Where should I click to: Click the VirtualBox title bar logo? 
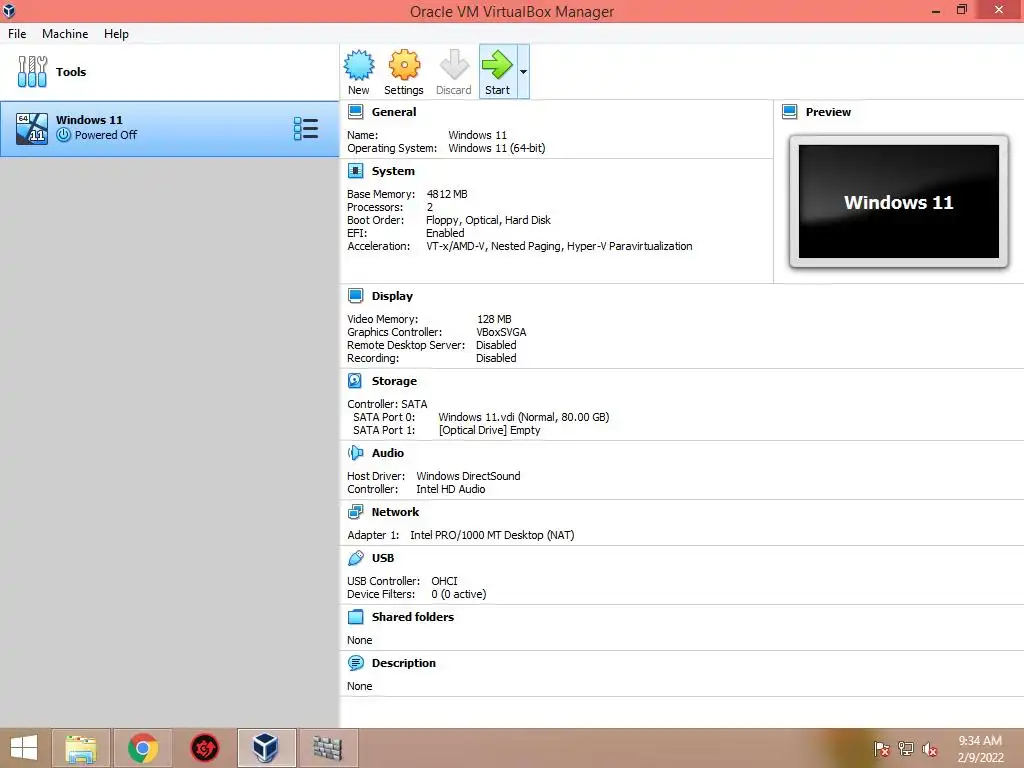9,11
